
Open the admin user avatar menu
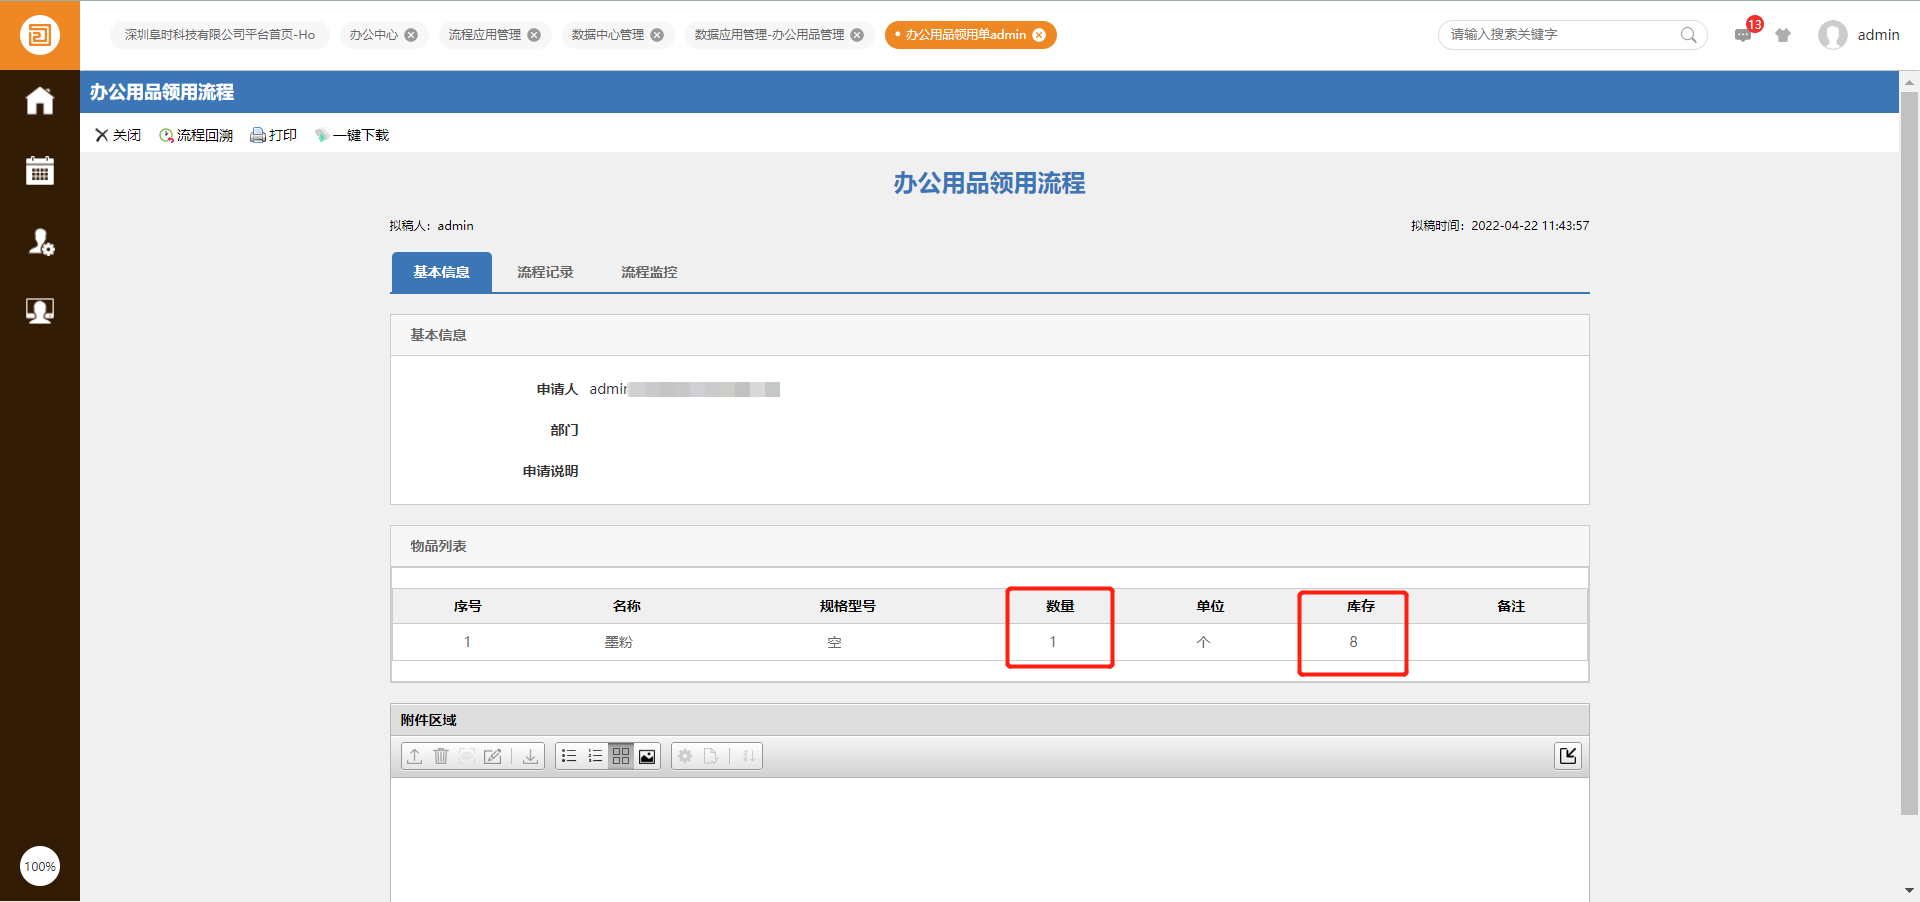tap(1833, 35)
